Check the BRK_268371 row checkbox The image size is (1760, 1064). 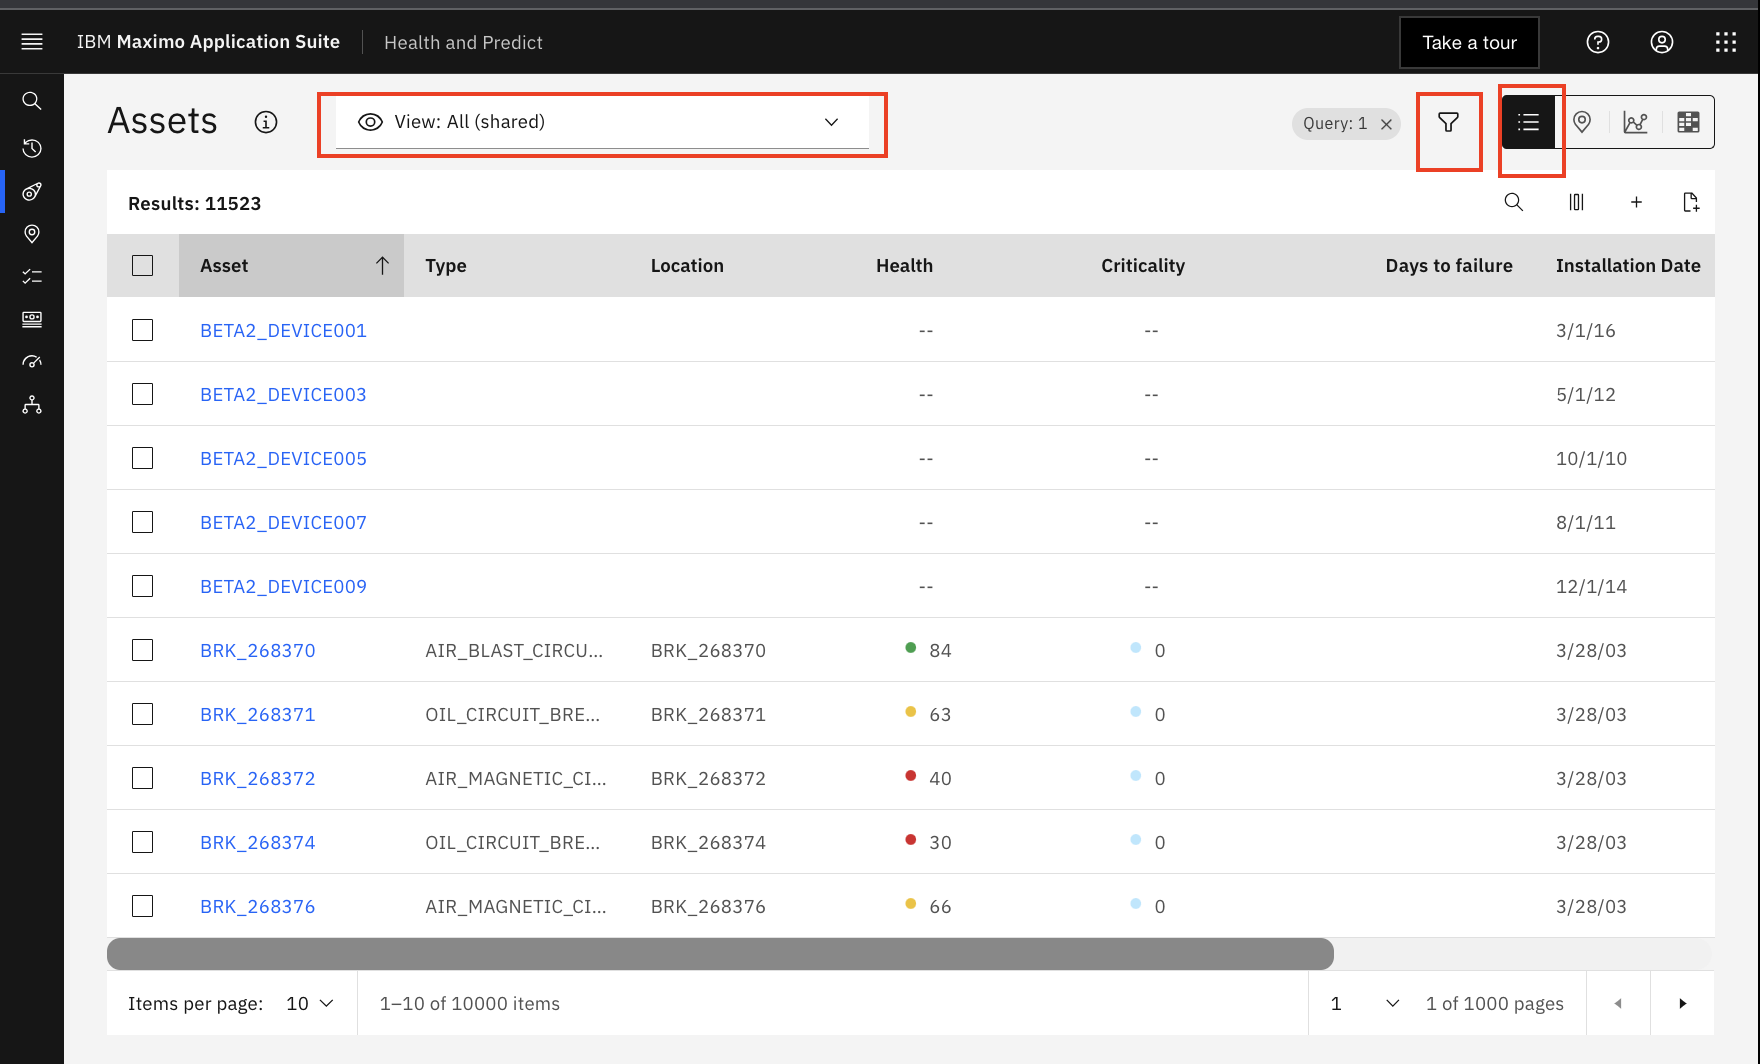click(143, 714)
